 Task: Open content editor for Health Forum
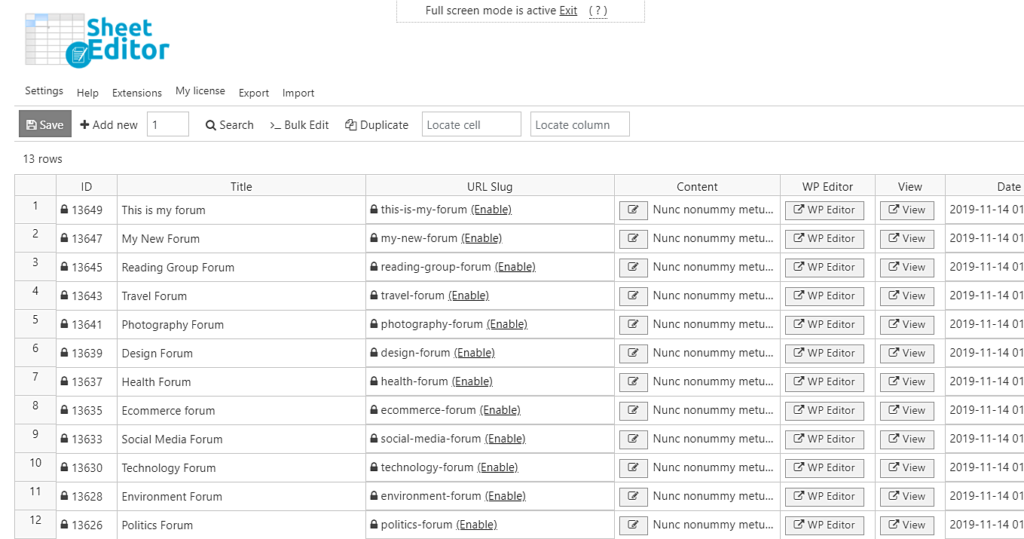point(633,382)
